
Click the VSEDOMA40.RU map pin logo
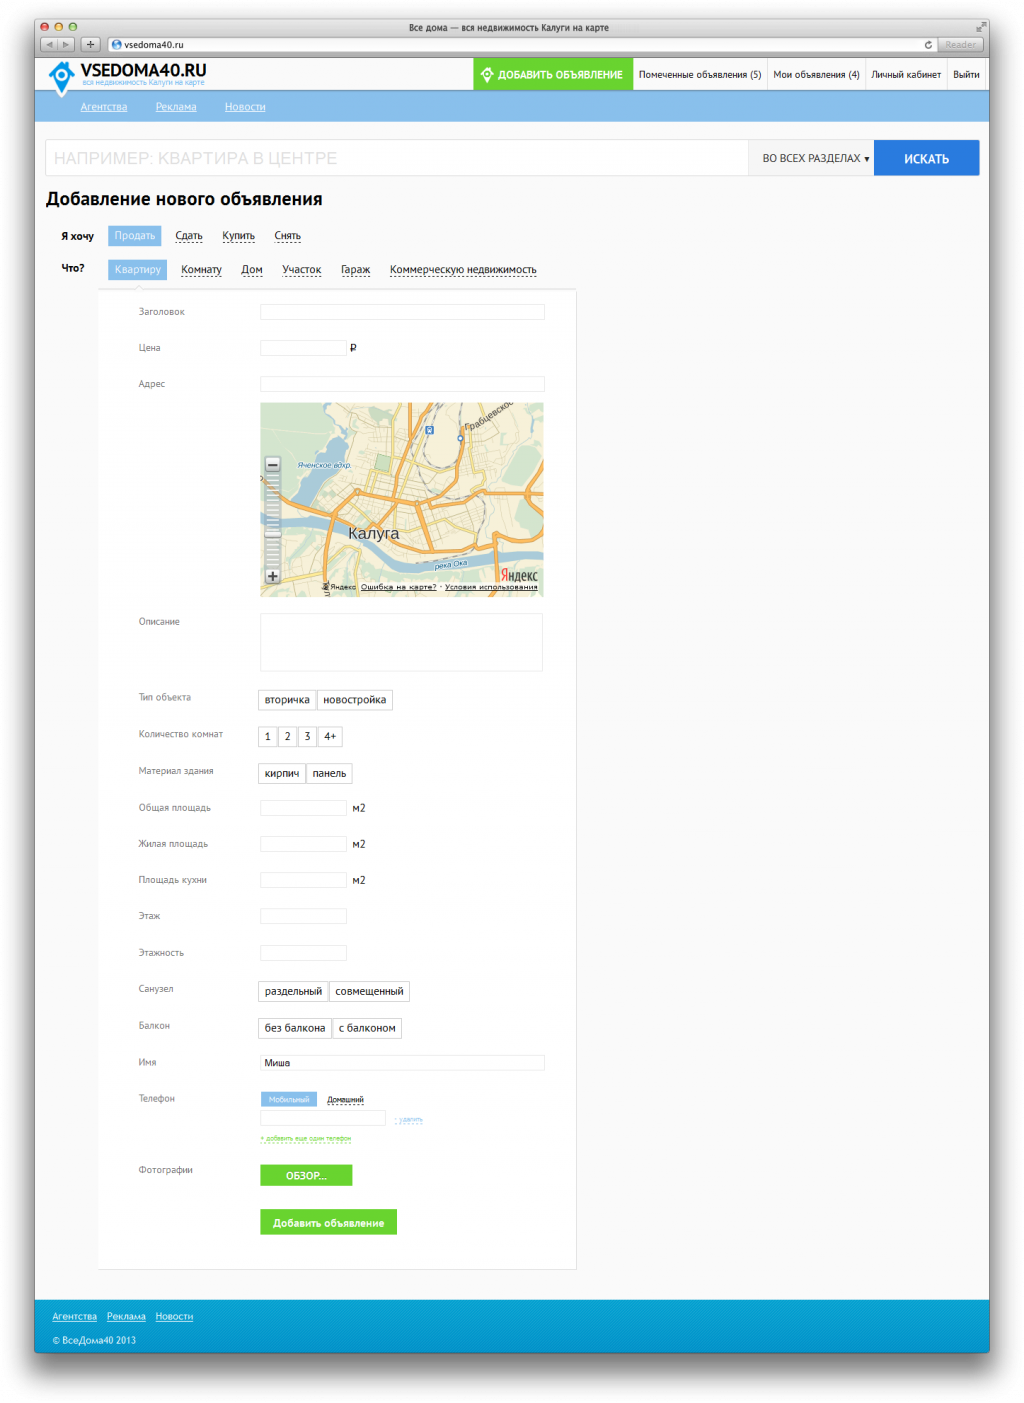coord(62,78)
